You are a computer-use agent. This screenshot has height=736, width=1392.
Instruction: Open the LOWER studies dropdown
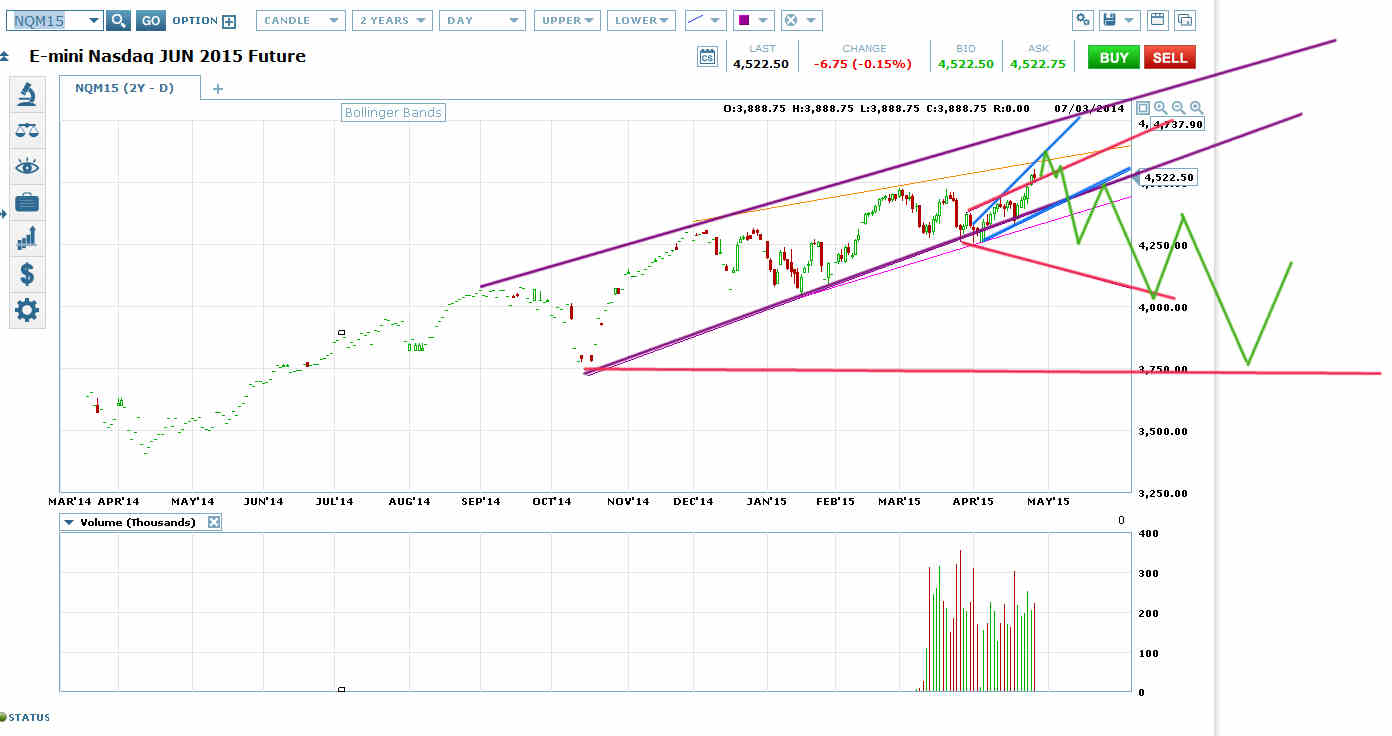pyautogui.click(x=641, y=20)
